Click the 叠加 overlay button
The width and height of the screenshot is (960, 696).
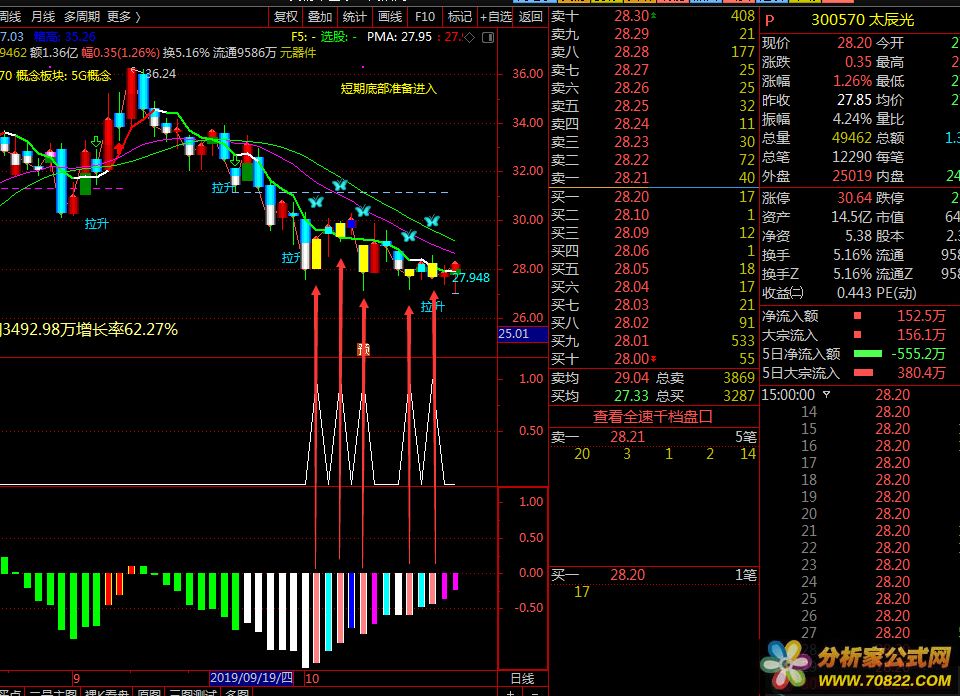pyautogui.click(x=320, y=17)
